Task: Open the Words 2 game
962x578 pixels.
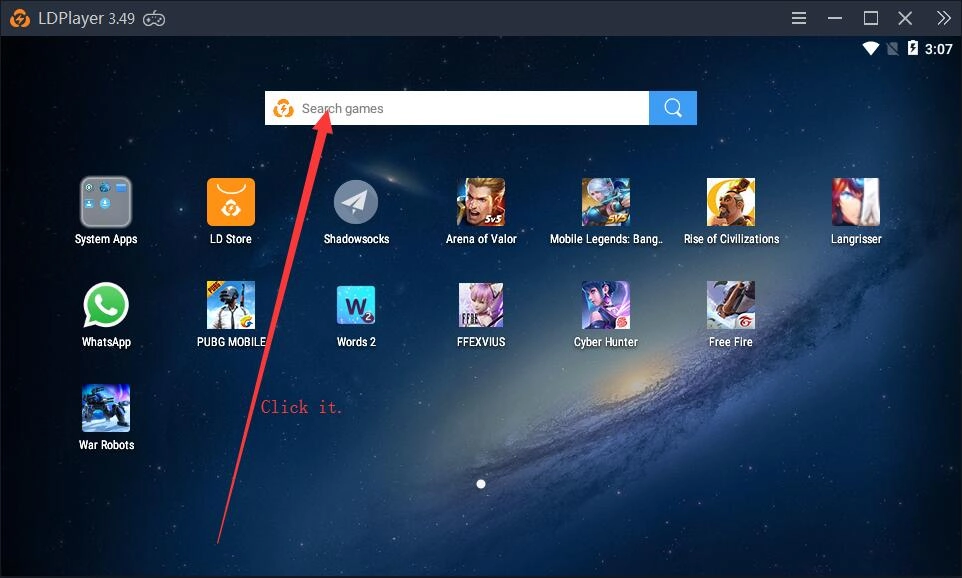Action: click(356, 306)
